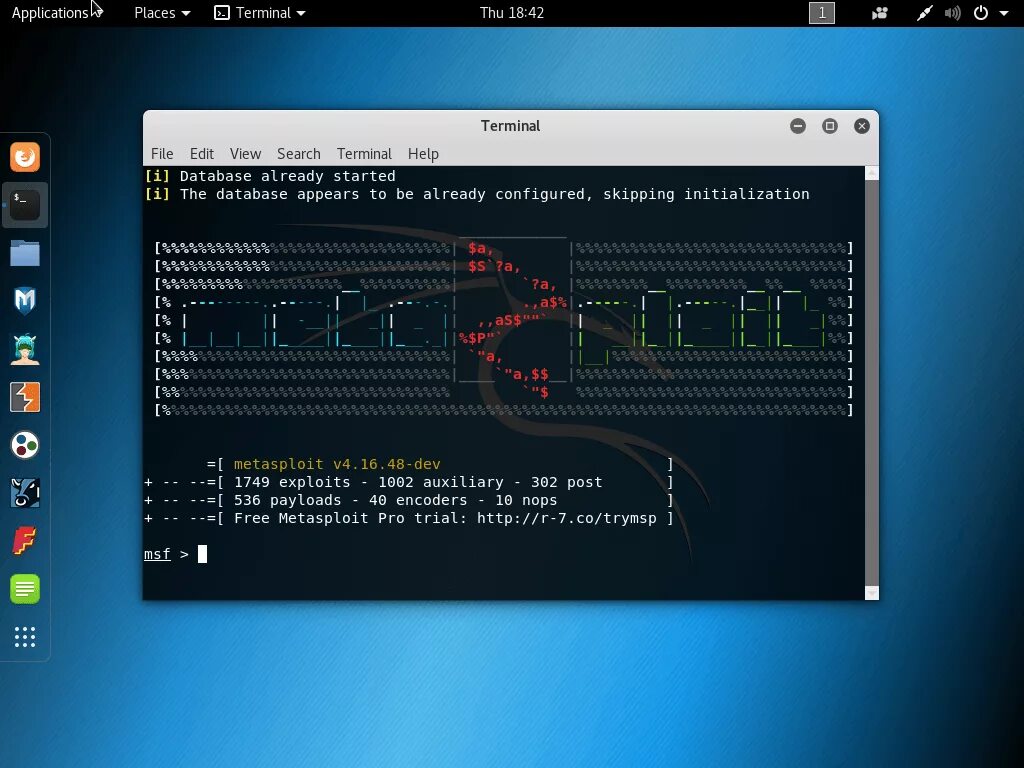The width and height of the screenshot is (1024, 768).
Task: Click the '40 encoders' text
Action: tap(418, 500)
